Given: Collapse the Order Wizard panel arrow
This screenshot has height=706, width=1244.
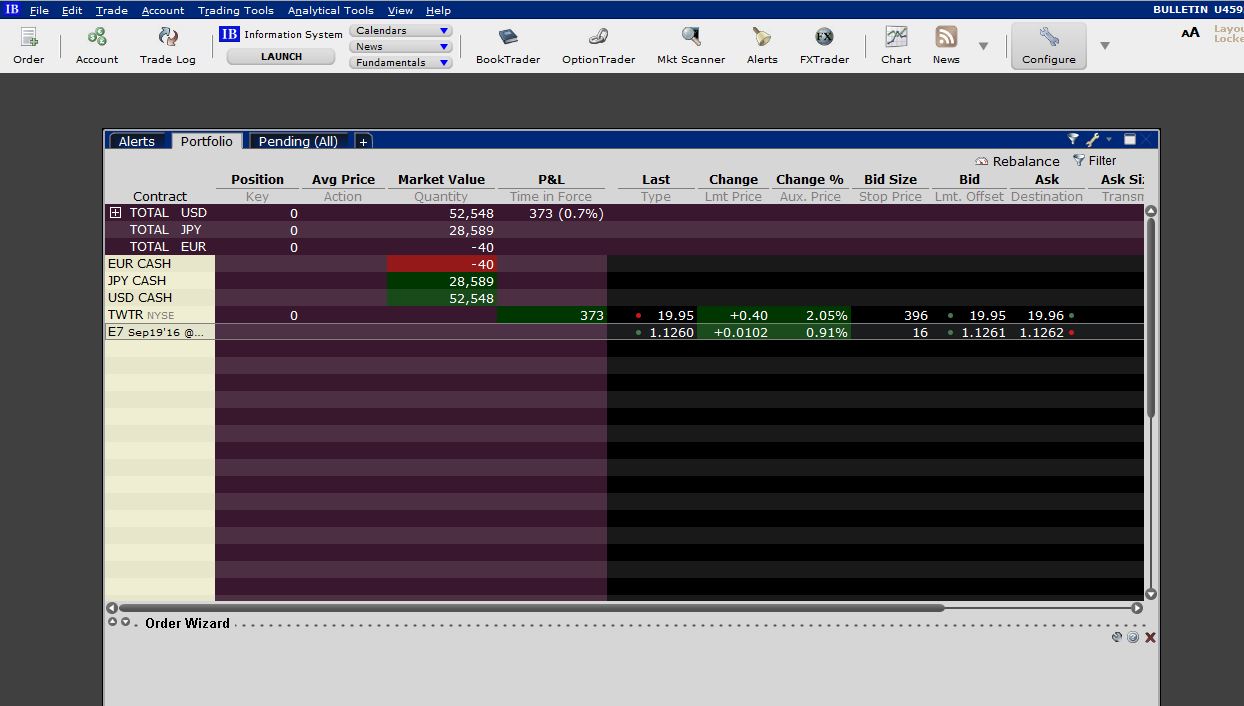Looking at the screenshot, I should coord(125,622).
